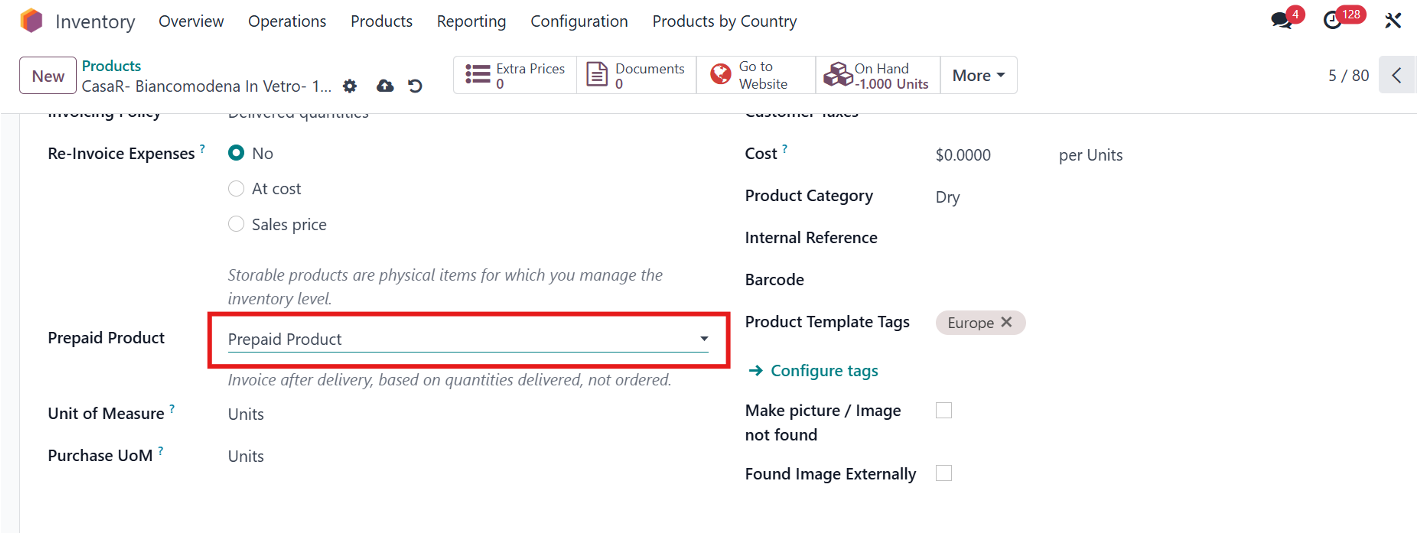1418x534 pixels.
Task: Click the Extra Prices list icon
Action: coord(478,75)
